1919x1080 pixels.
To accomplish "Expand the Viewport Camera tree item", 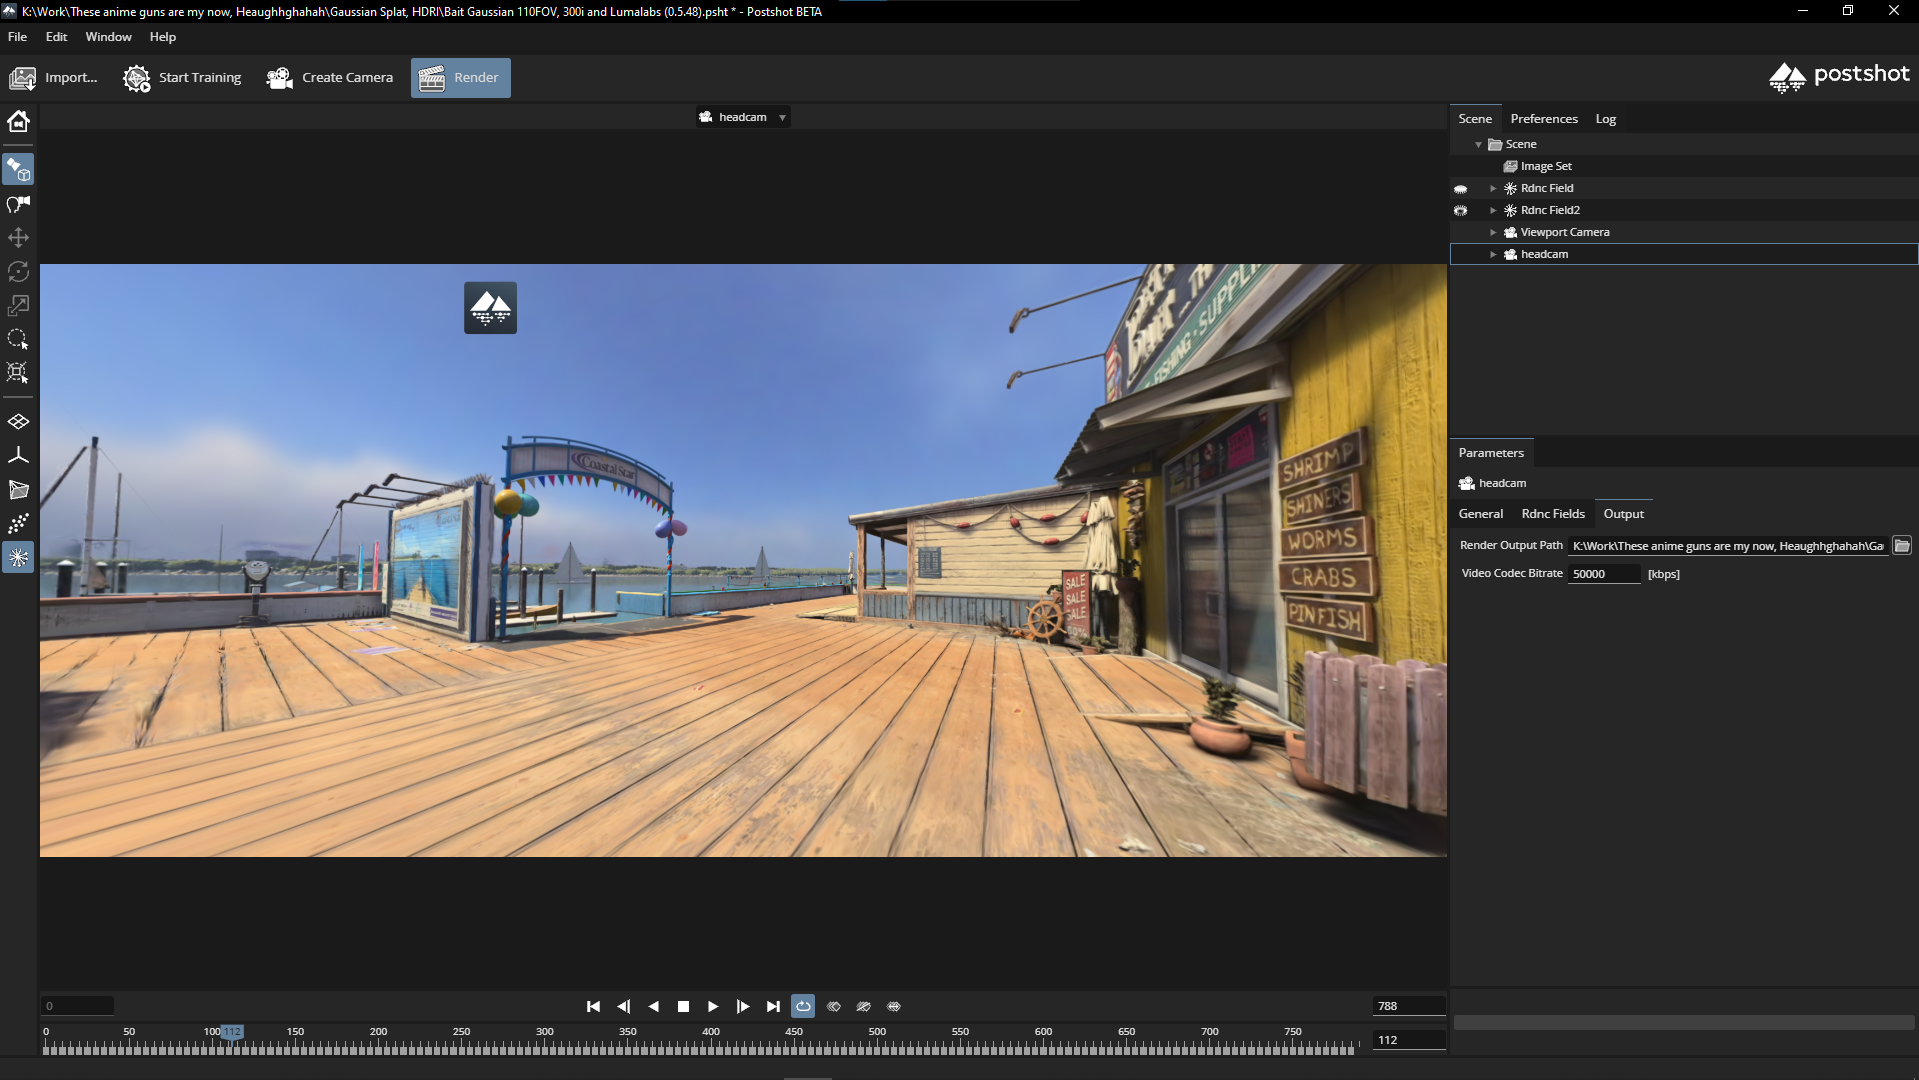I will coord(1493,232).
